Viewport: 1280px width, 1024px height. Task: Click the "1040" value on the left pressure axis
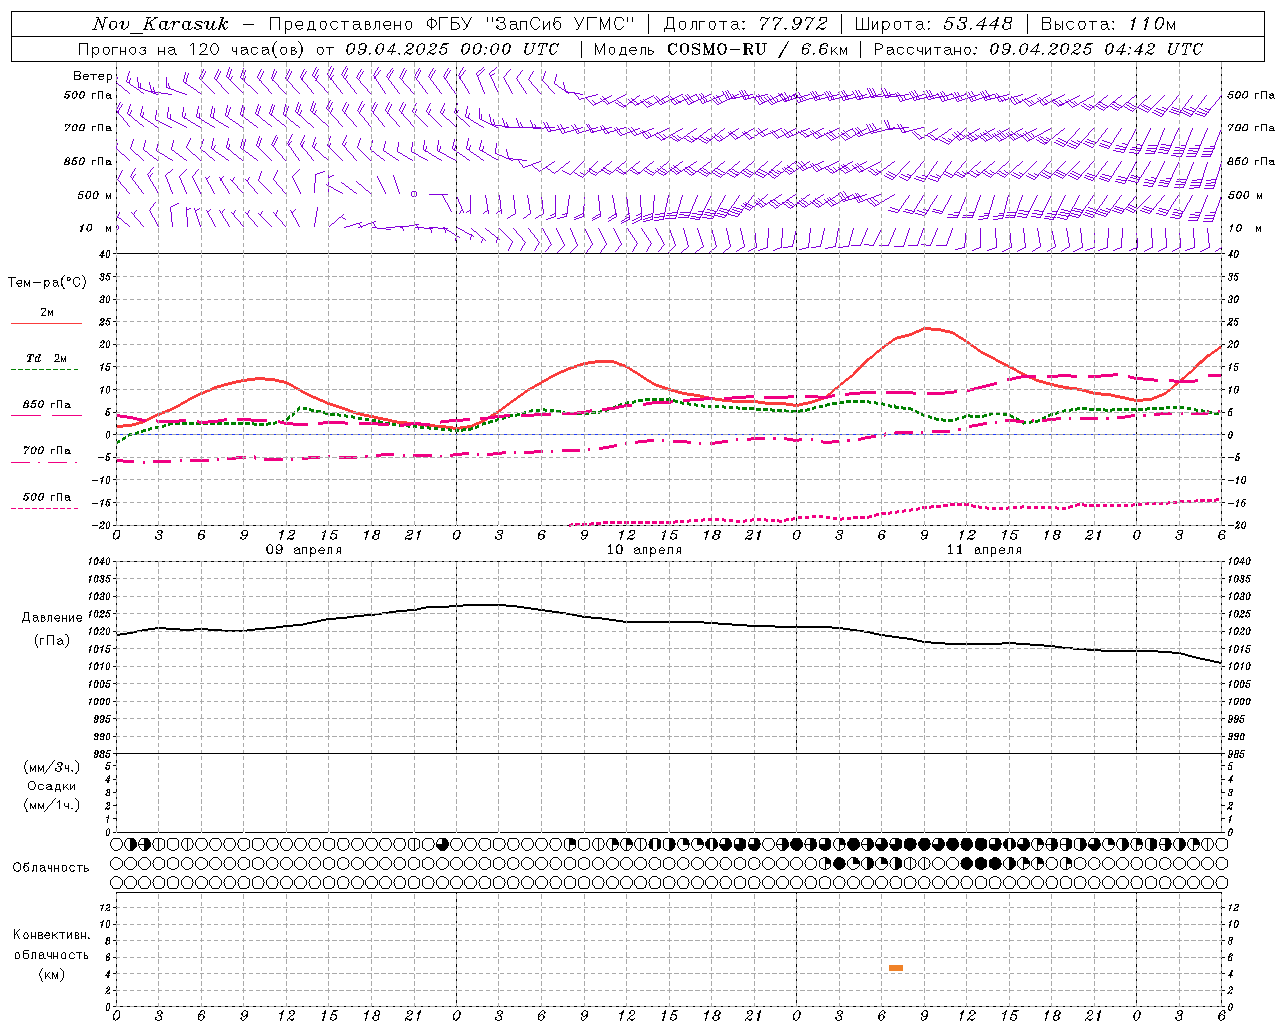(x=97, y=562)
